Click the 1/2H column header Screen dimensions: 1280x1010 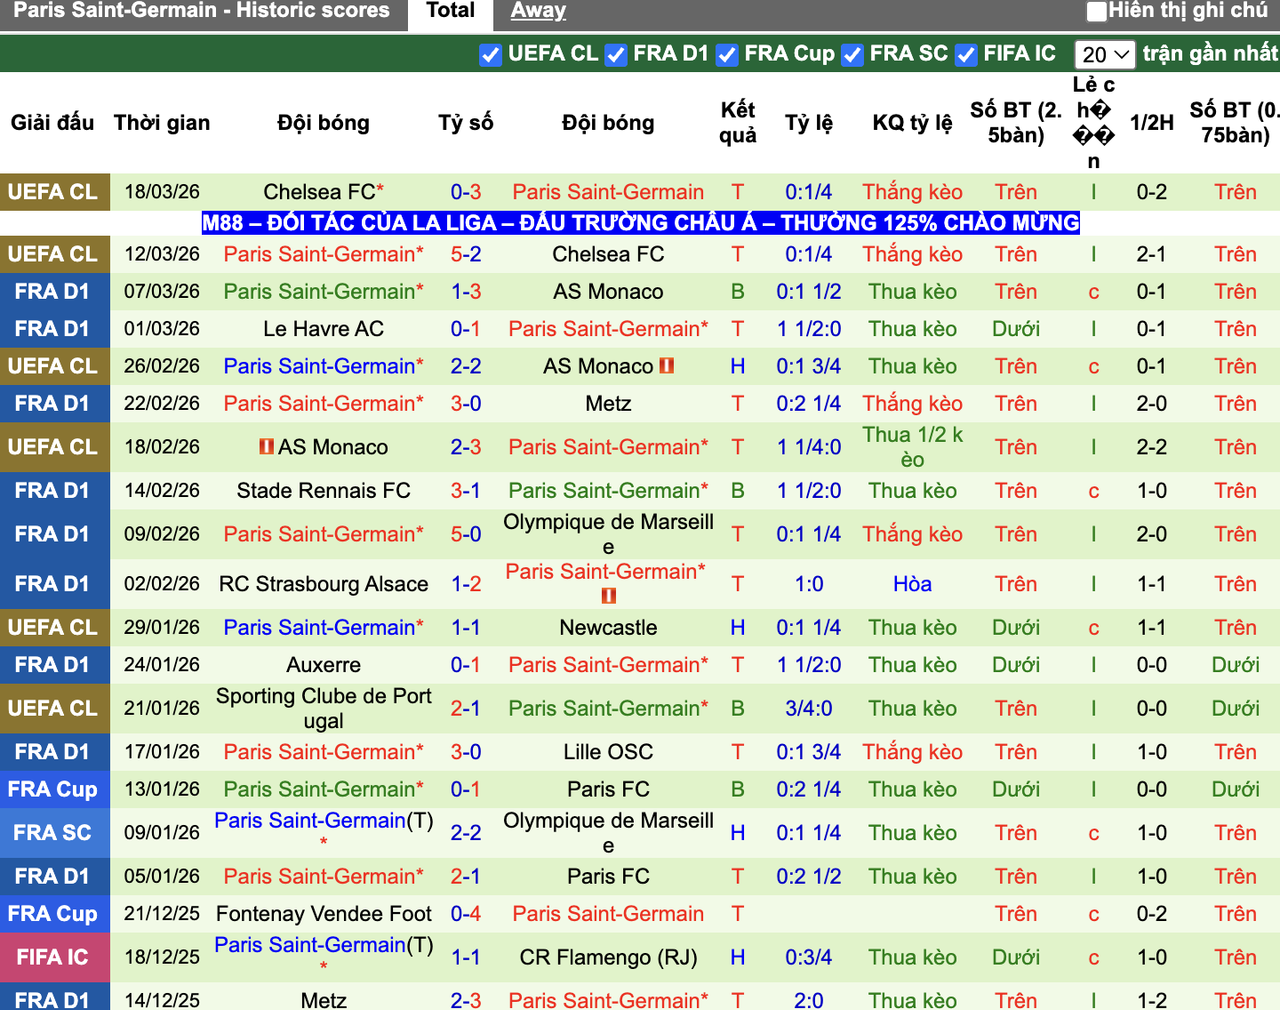pyautogui.click(x=1152, y=123)
